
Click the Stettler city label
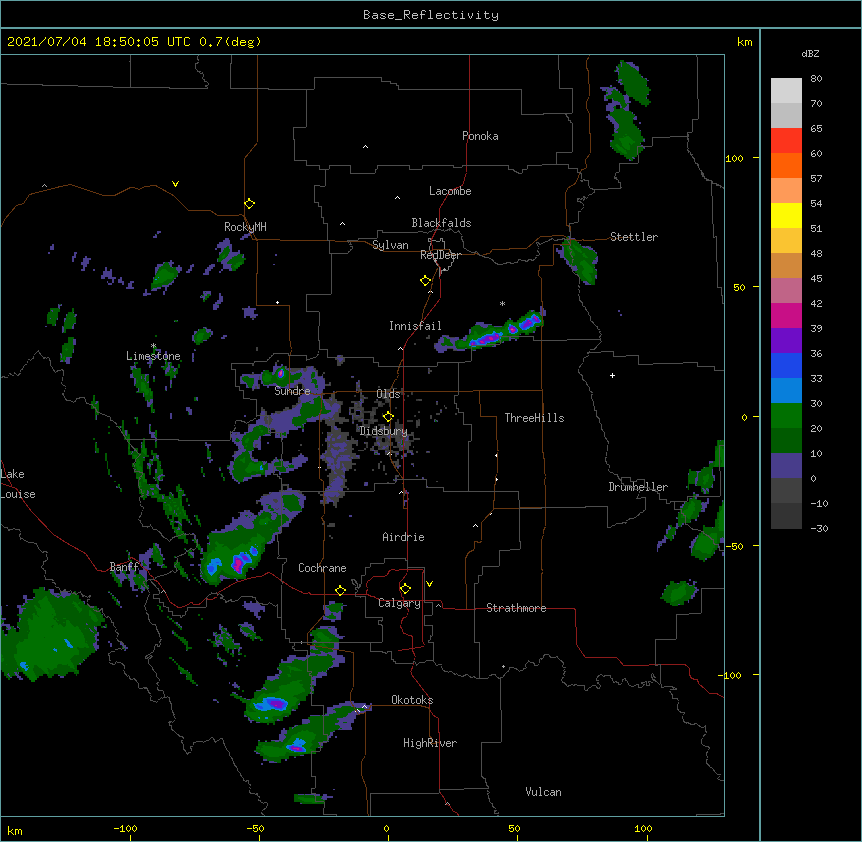pos(634,237)
